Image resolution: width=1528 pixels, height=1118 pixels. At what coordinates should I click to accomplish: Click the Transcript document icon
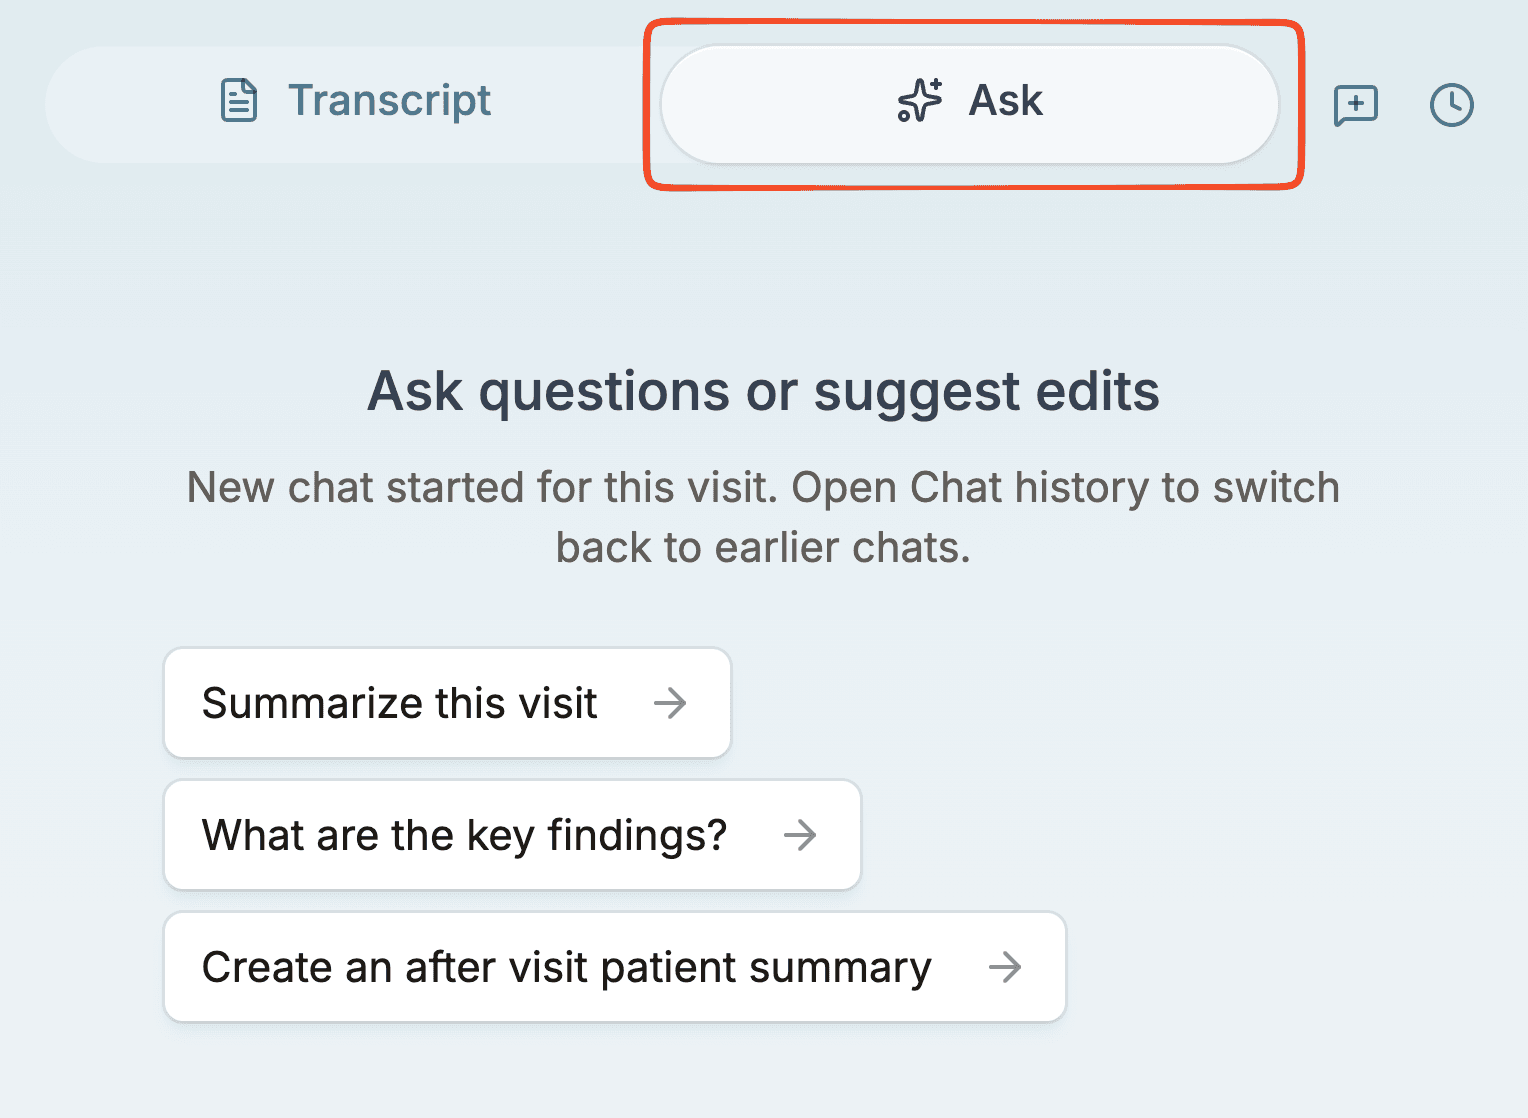pos(239,101)
